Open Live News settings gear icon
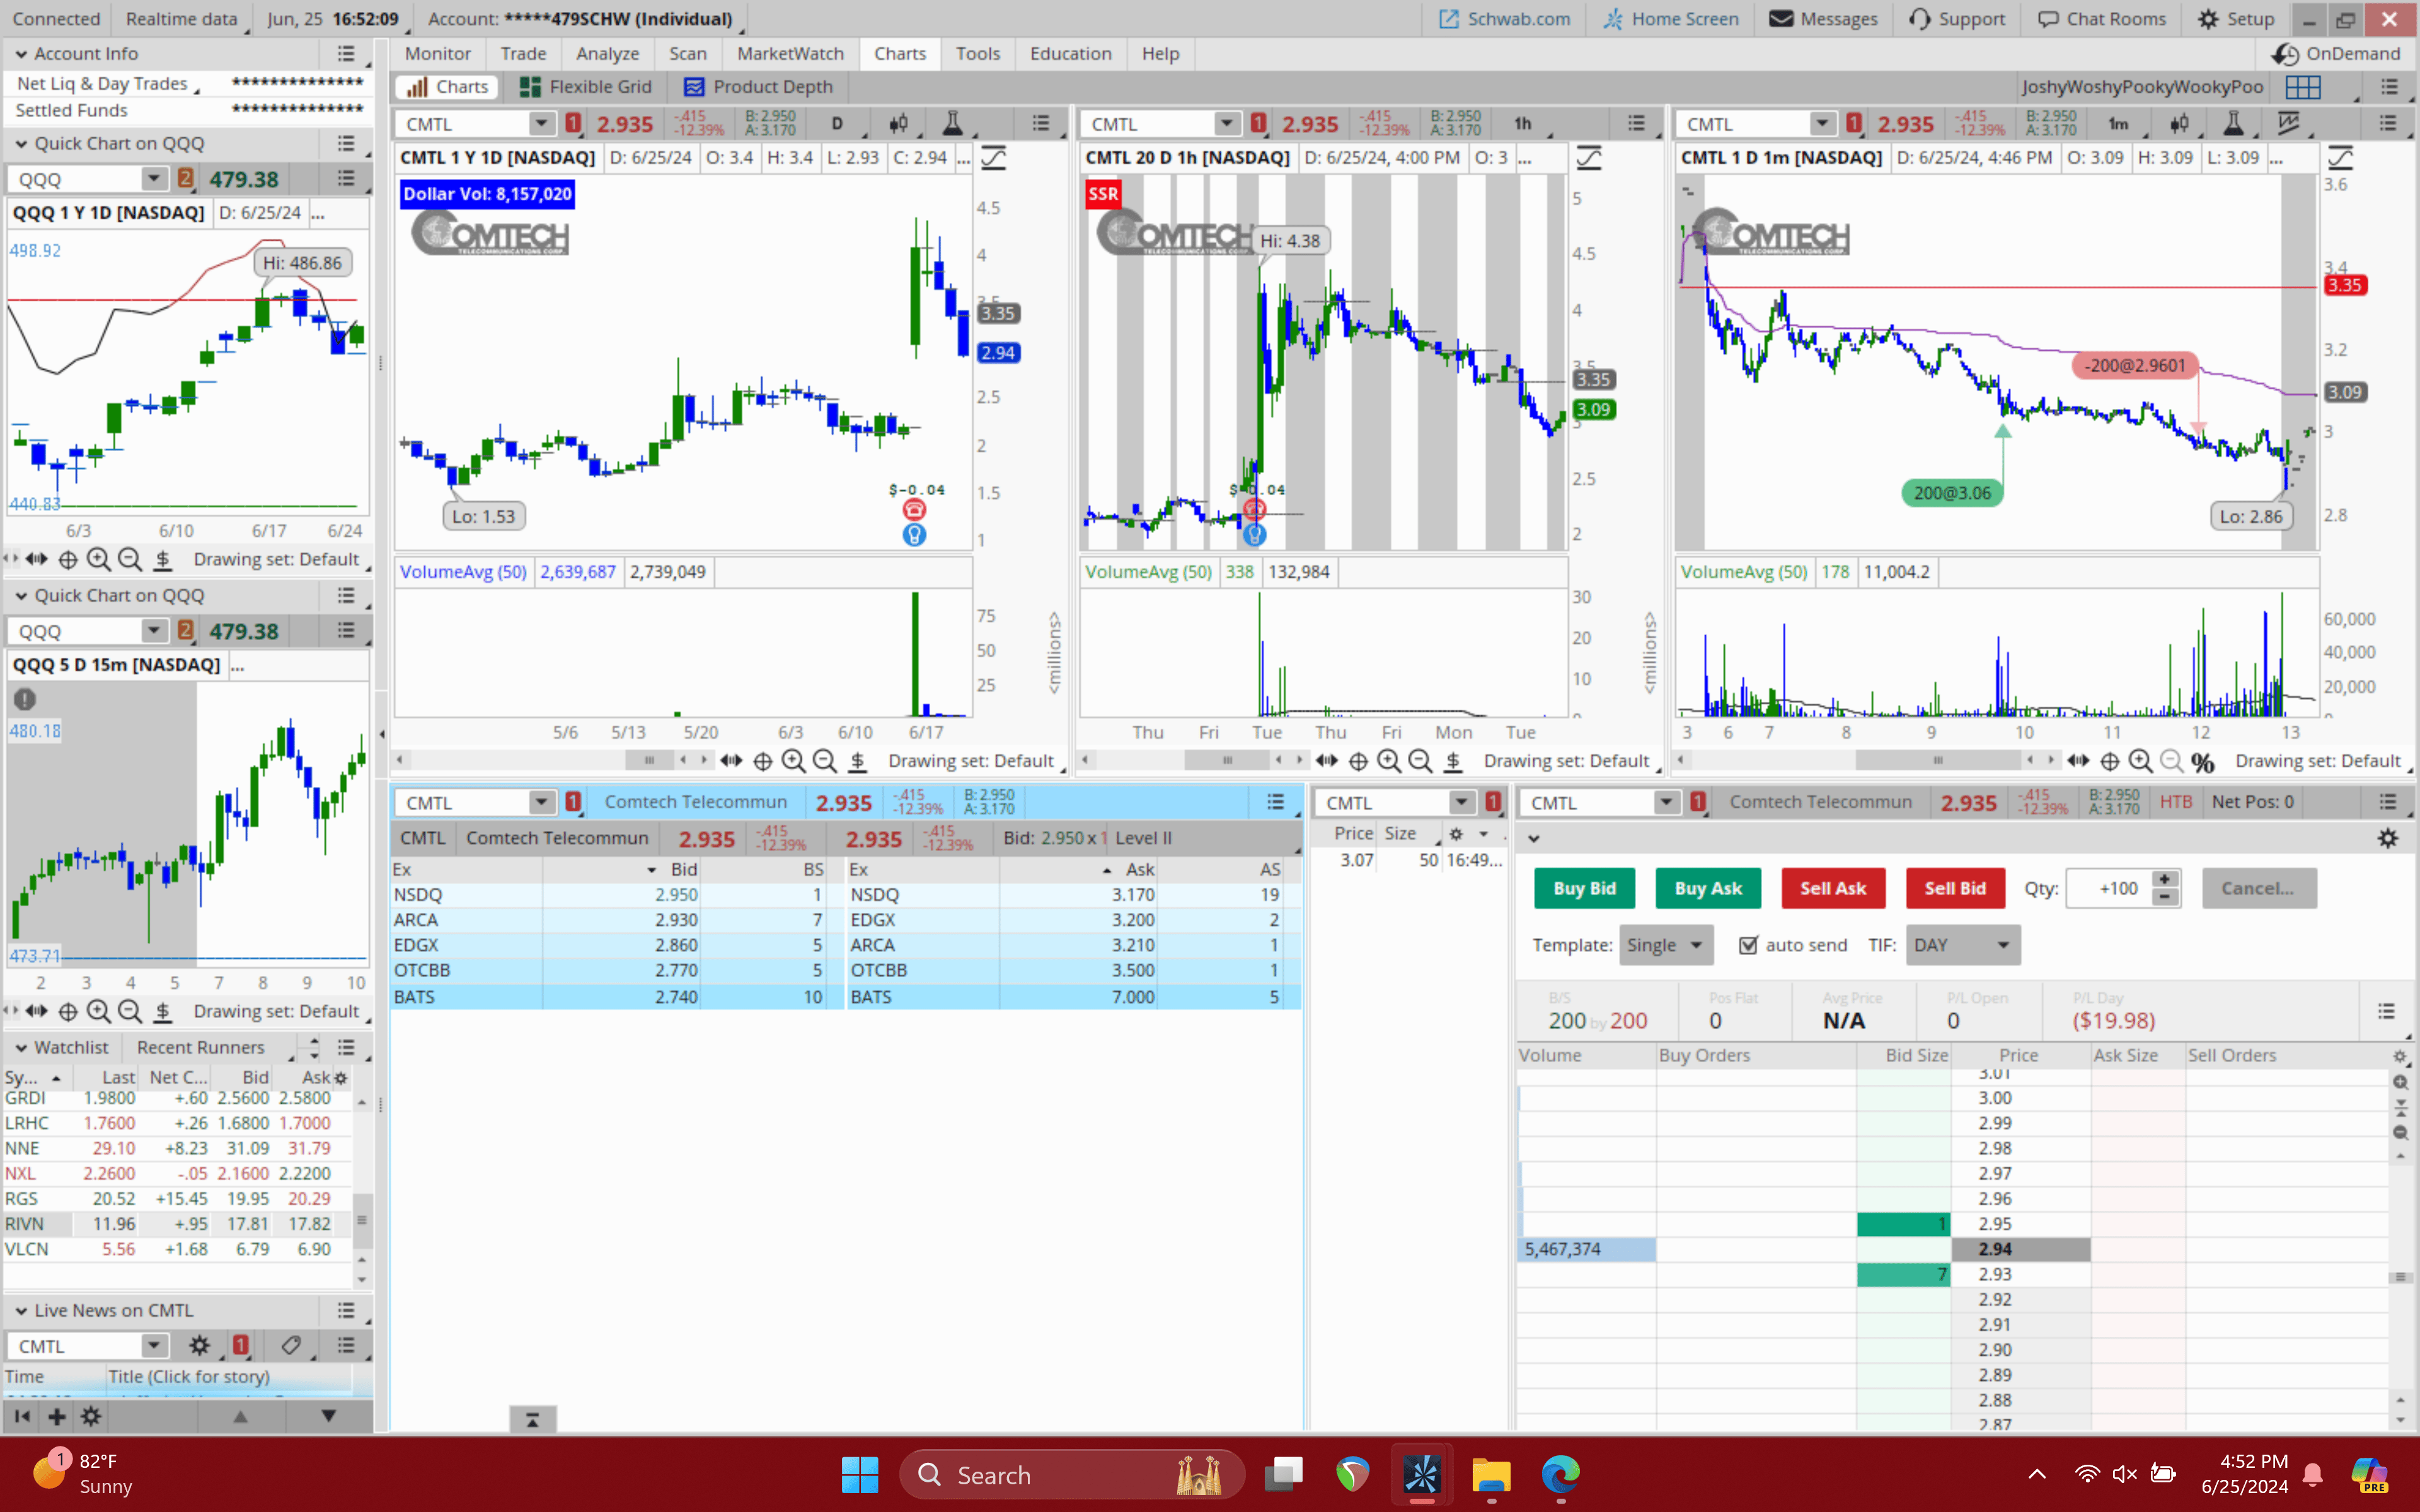Screen dimensions: 2420x1512 (x=199, y=1345)
